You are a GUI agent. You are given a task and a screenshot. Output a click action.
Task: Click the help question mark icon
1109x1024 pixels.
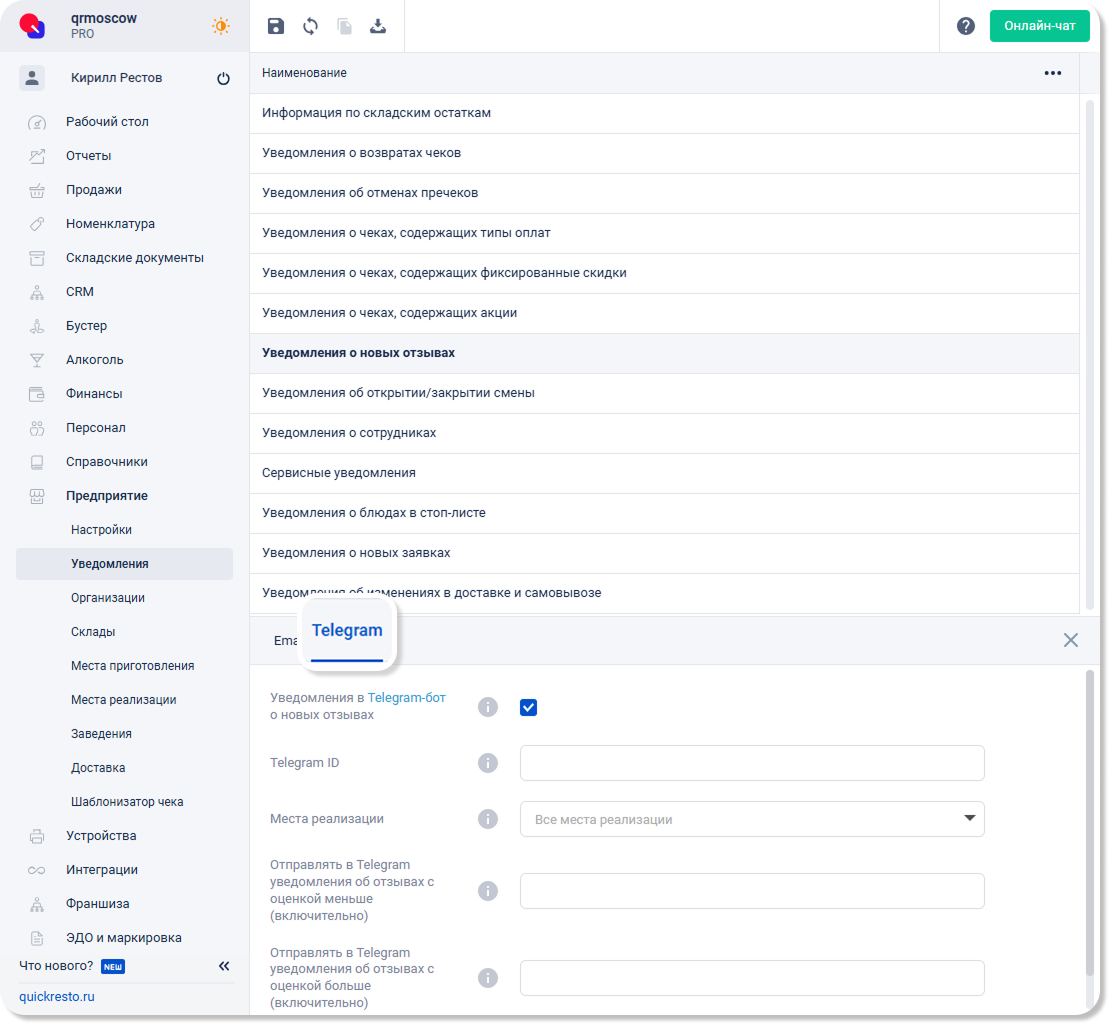[x=965, y=27]
